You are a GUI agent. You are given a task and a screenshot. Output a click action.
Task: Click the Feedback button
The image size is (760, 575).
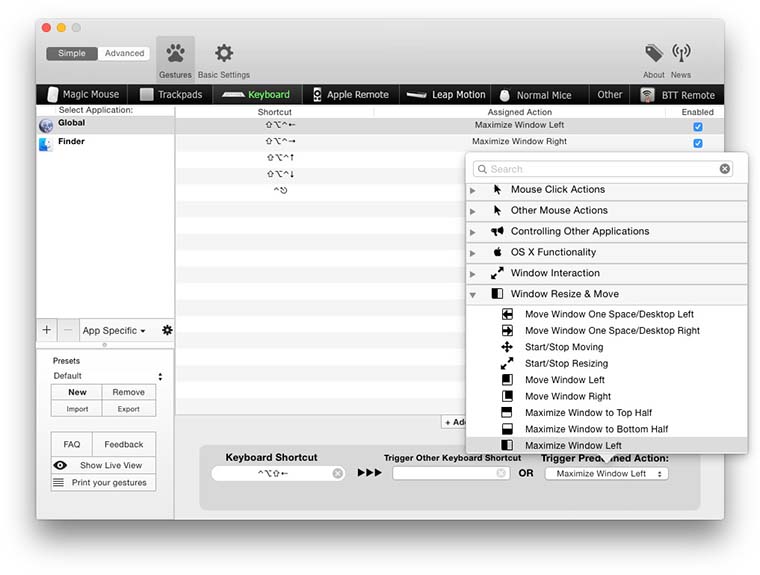pyautogui.click(x=124, y=444)
